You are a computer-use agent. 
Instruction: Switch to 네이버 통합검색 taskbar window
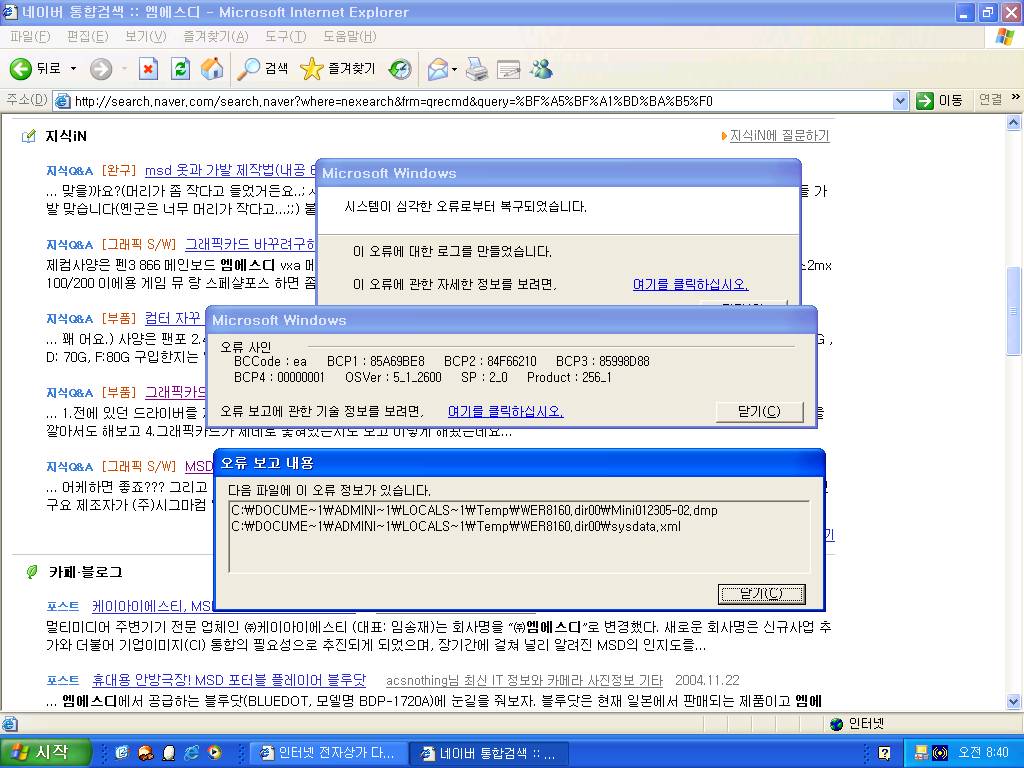coord(489,753)
